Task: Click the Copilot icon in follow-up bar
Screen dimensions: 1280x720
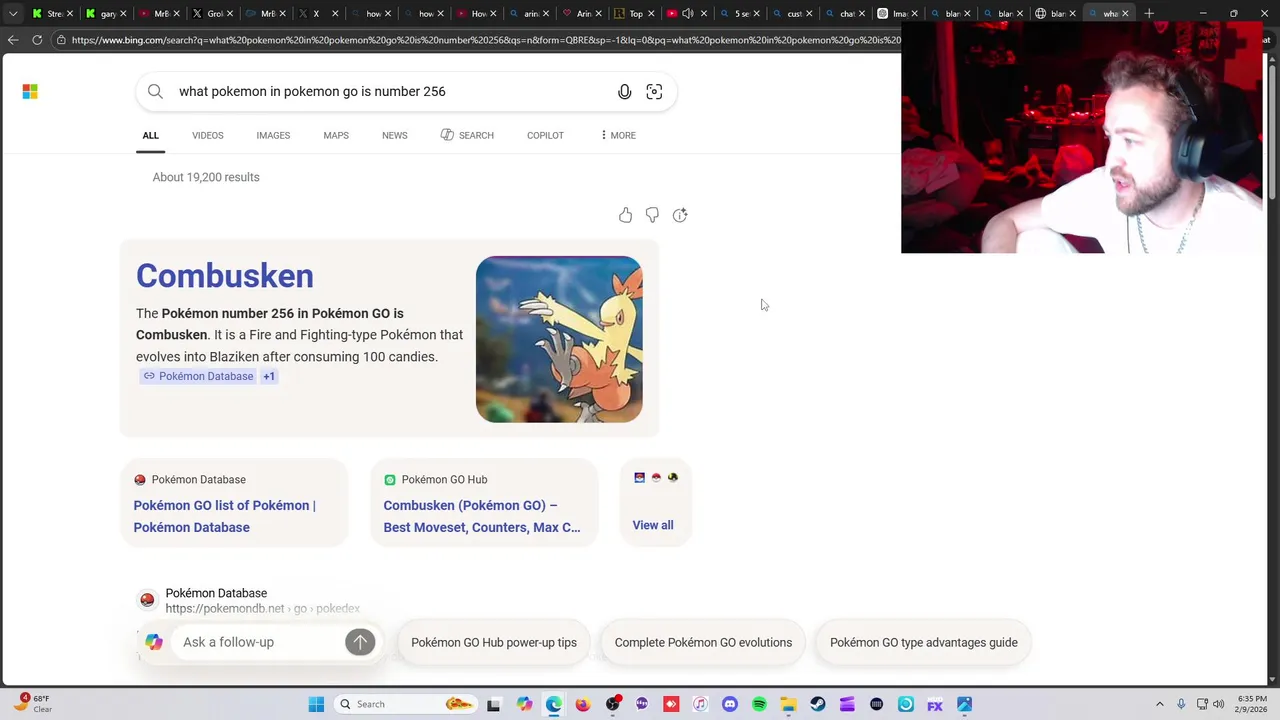Action: tap(154, 642)
